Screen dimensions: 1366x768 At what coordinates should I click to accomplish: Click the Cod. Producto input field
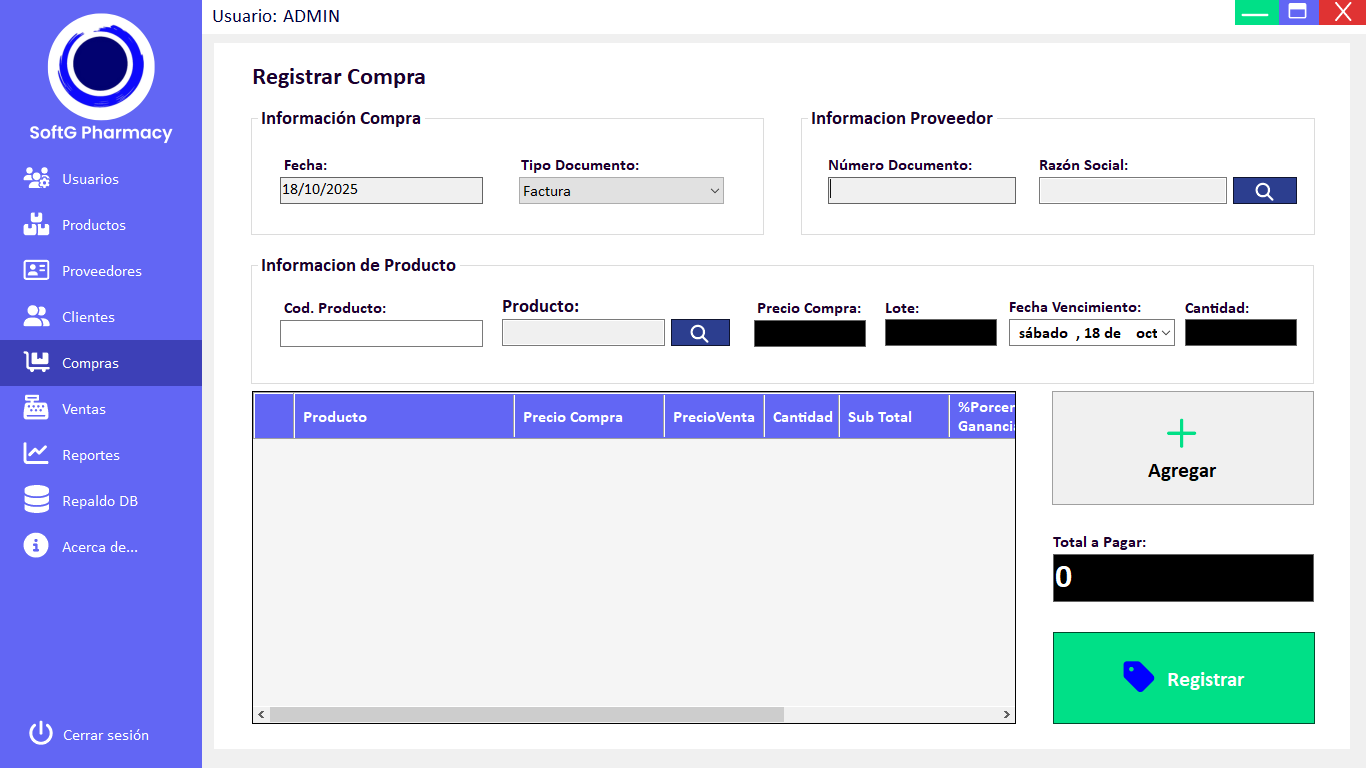[x=381, y=334]
